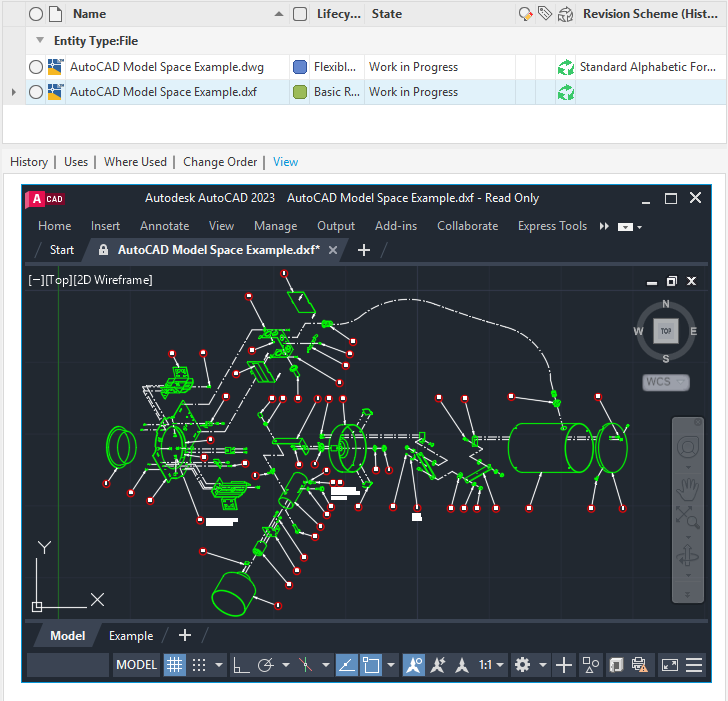The height and width of the screenshot is (701, 728).
Task: Sort by the Name column header
Action: [x=89, y=14]
